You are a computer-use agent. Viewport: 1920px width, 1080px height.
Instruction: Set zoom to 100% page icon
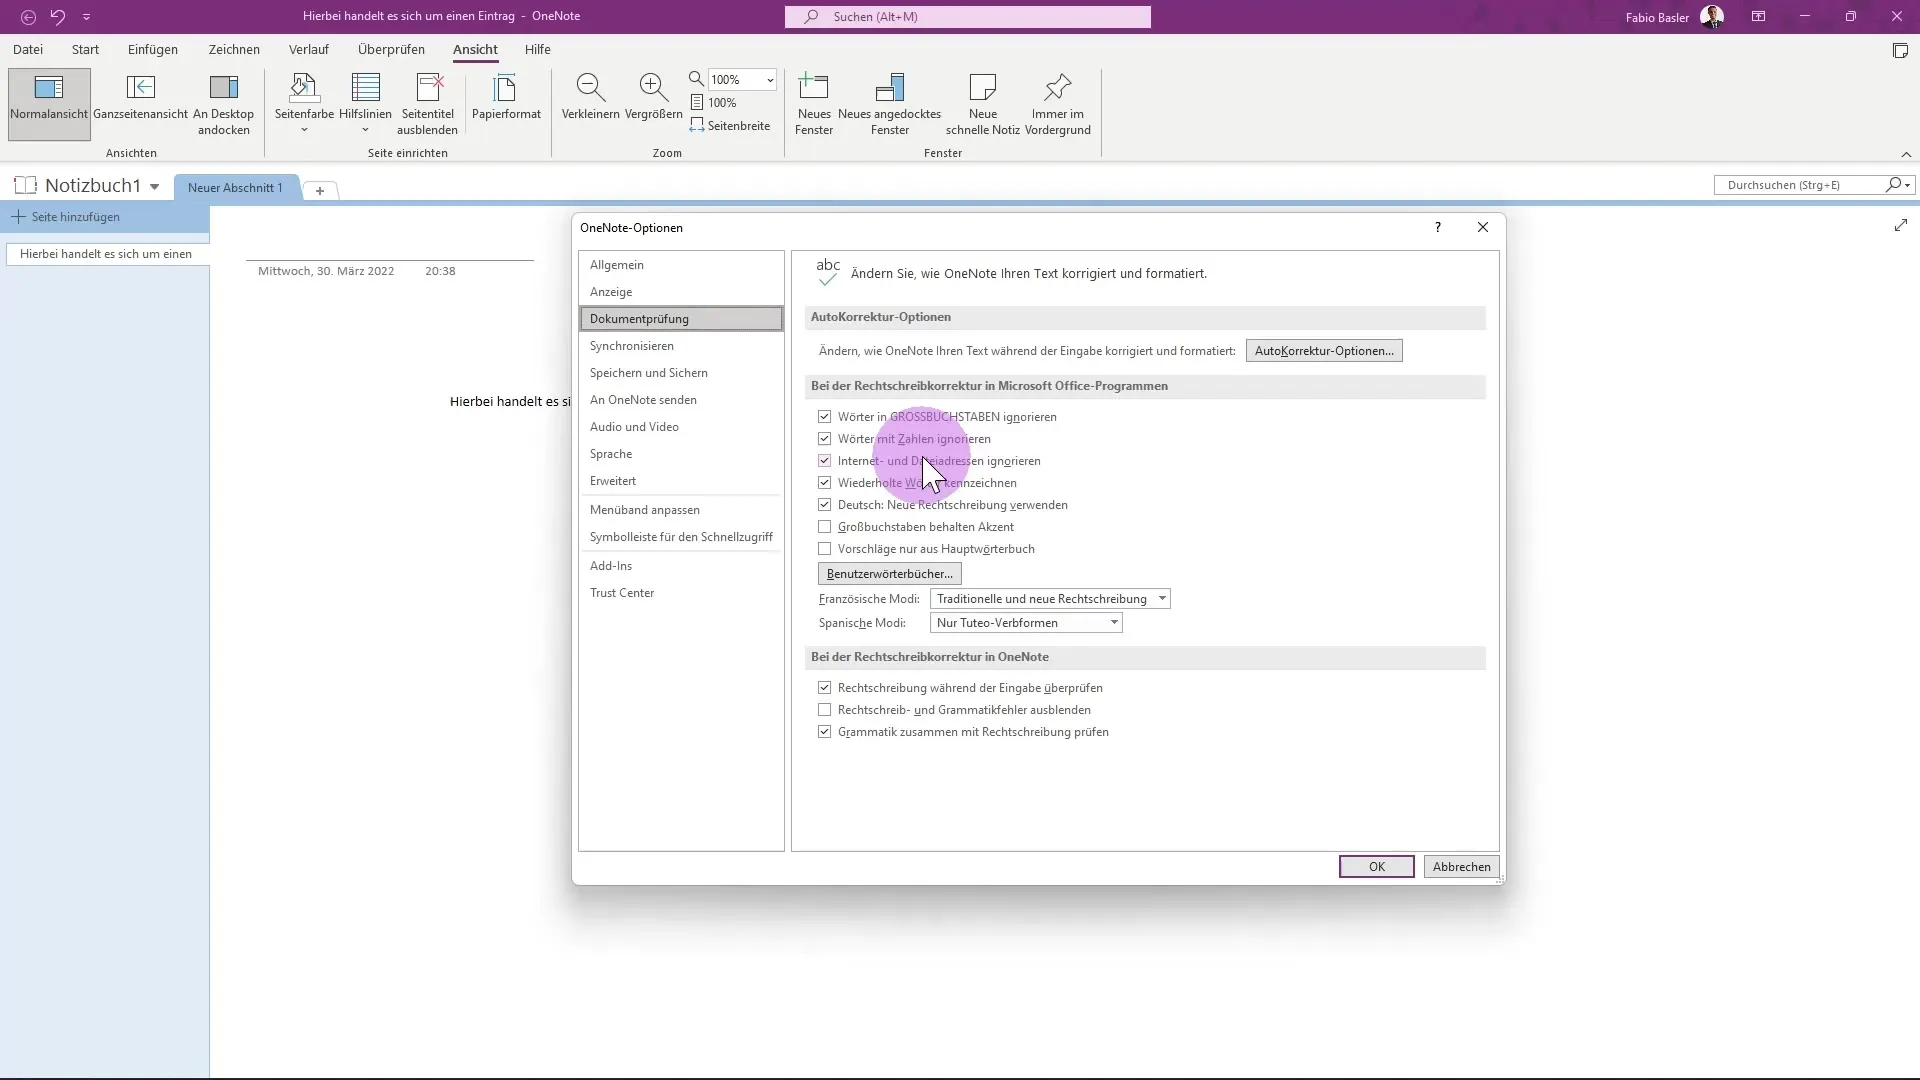(697, 103)
